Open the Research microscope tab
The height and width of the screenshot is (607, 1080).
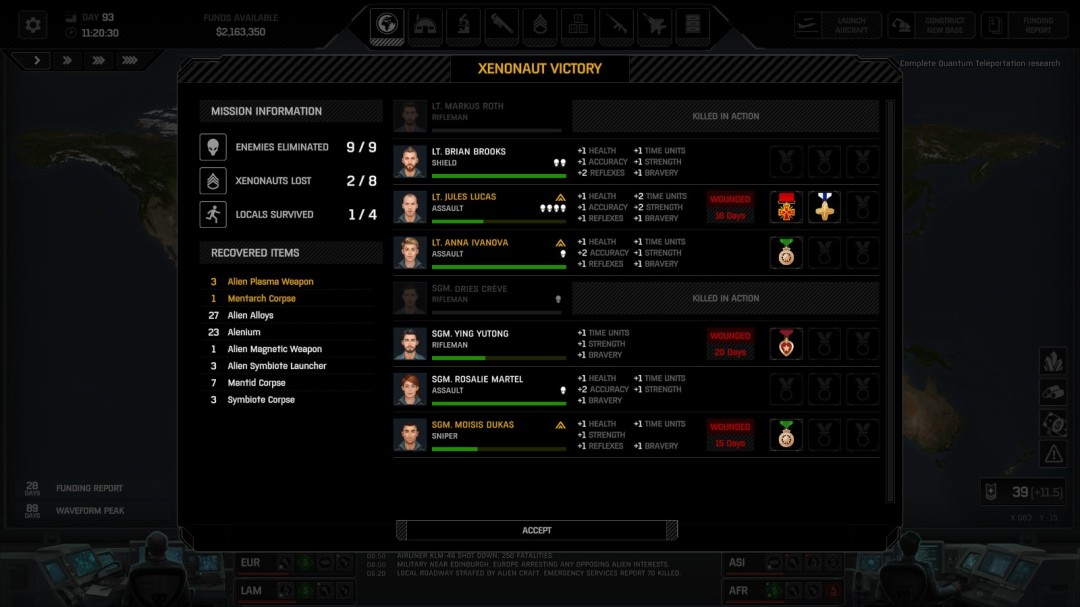pyautogui.click(x=463, y=25)
